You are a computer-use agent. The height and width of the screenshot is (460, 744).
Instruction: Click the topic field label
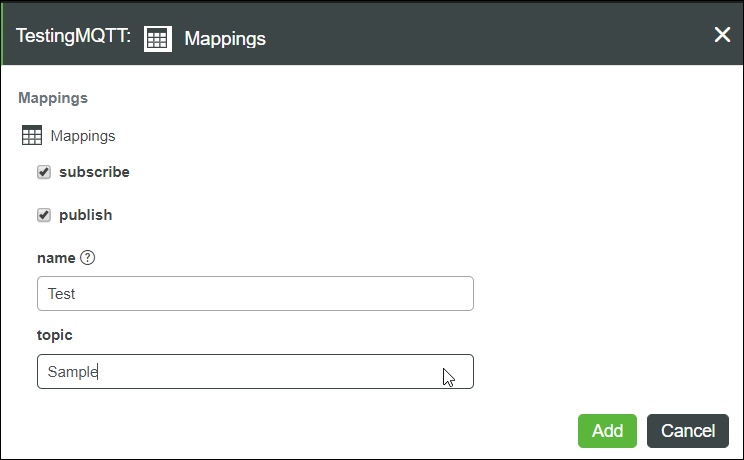click(x=55, y=335)
